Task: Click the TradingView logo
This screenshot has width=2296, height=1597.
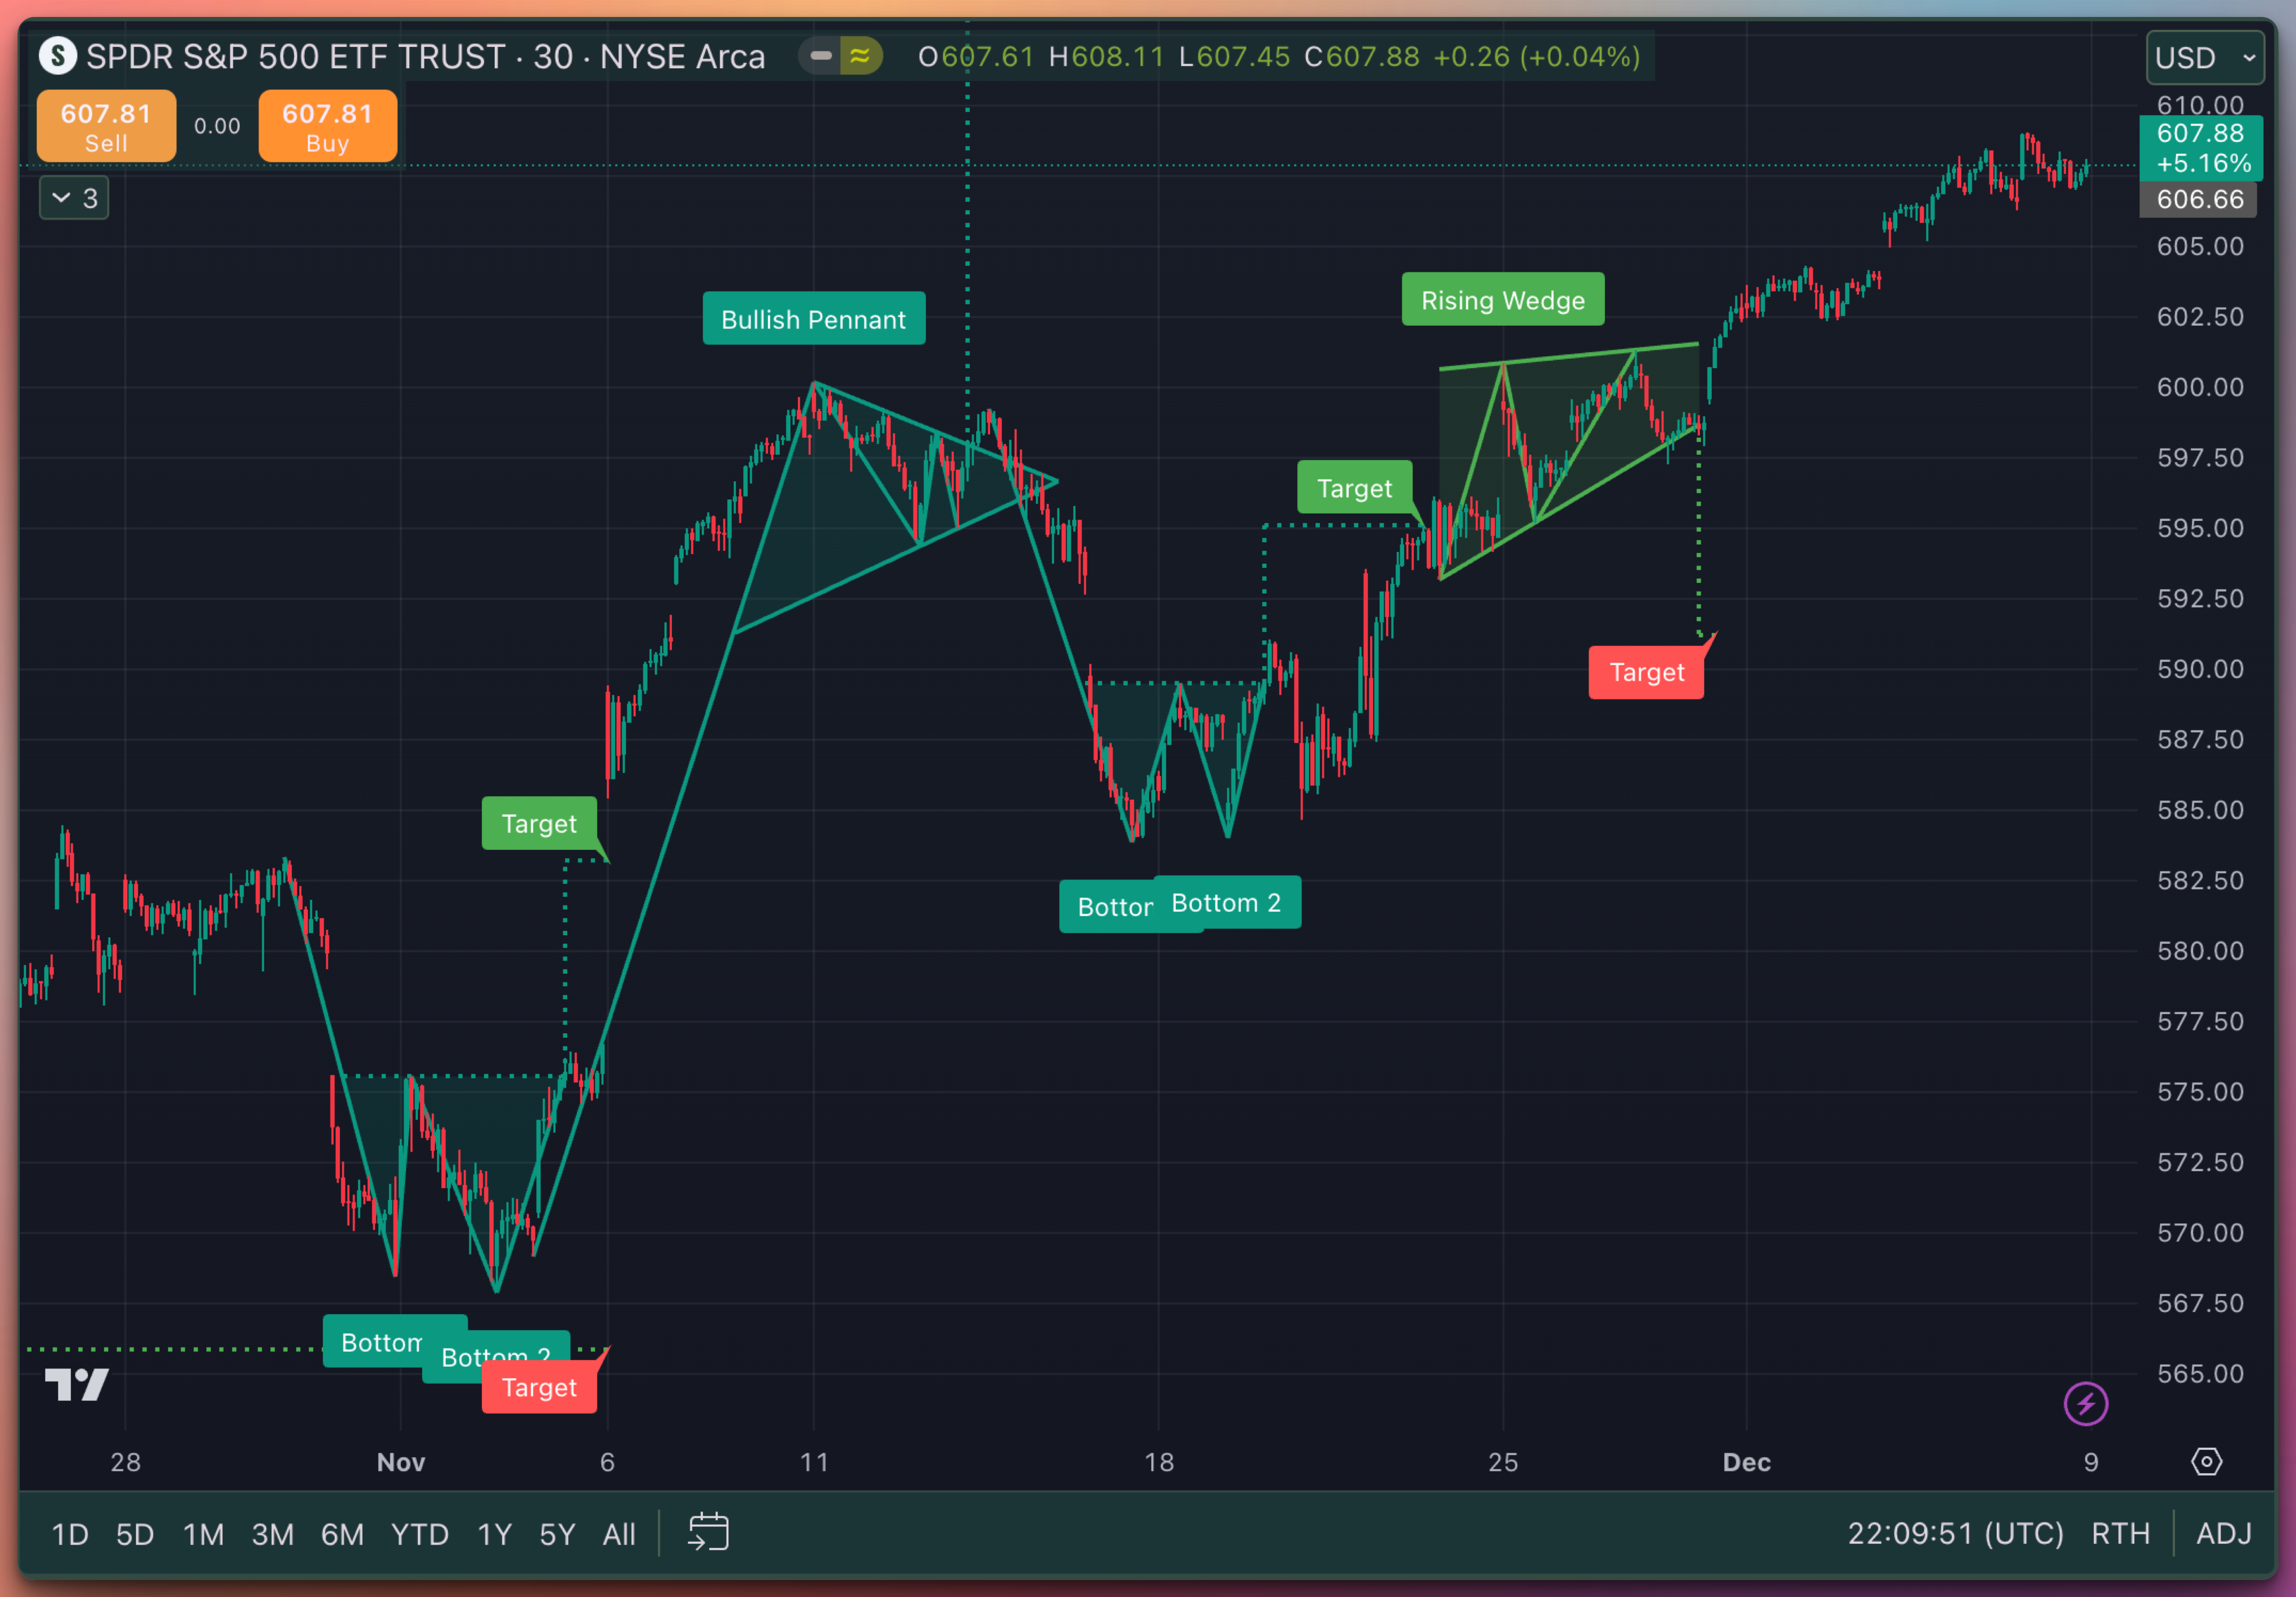Action: 77,1384
